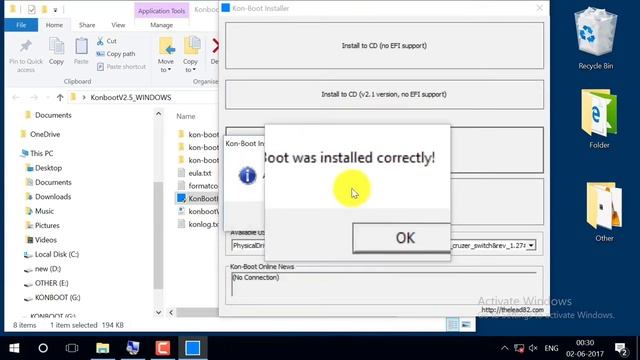Image resolution: width=640 pixels, height=360 pixels.
Task: Click Copy path in the ribbon
Action: click(x=116, y=54)
